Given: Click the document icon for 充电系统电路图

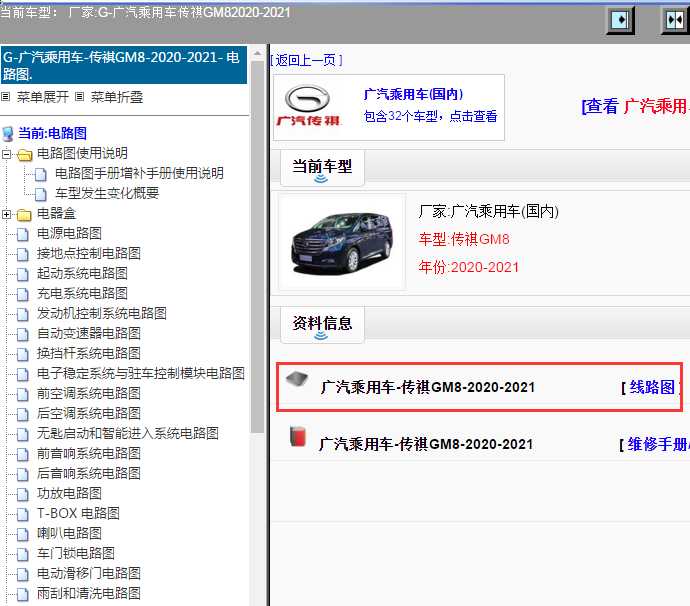Looking at the screenshot, I should click(x=22, y=294).
